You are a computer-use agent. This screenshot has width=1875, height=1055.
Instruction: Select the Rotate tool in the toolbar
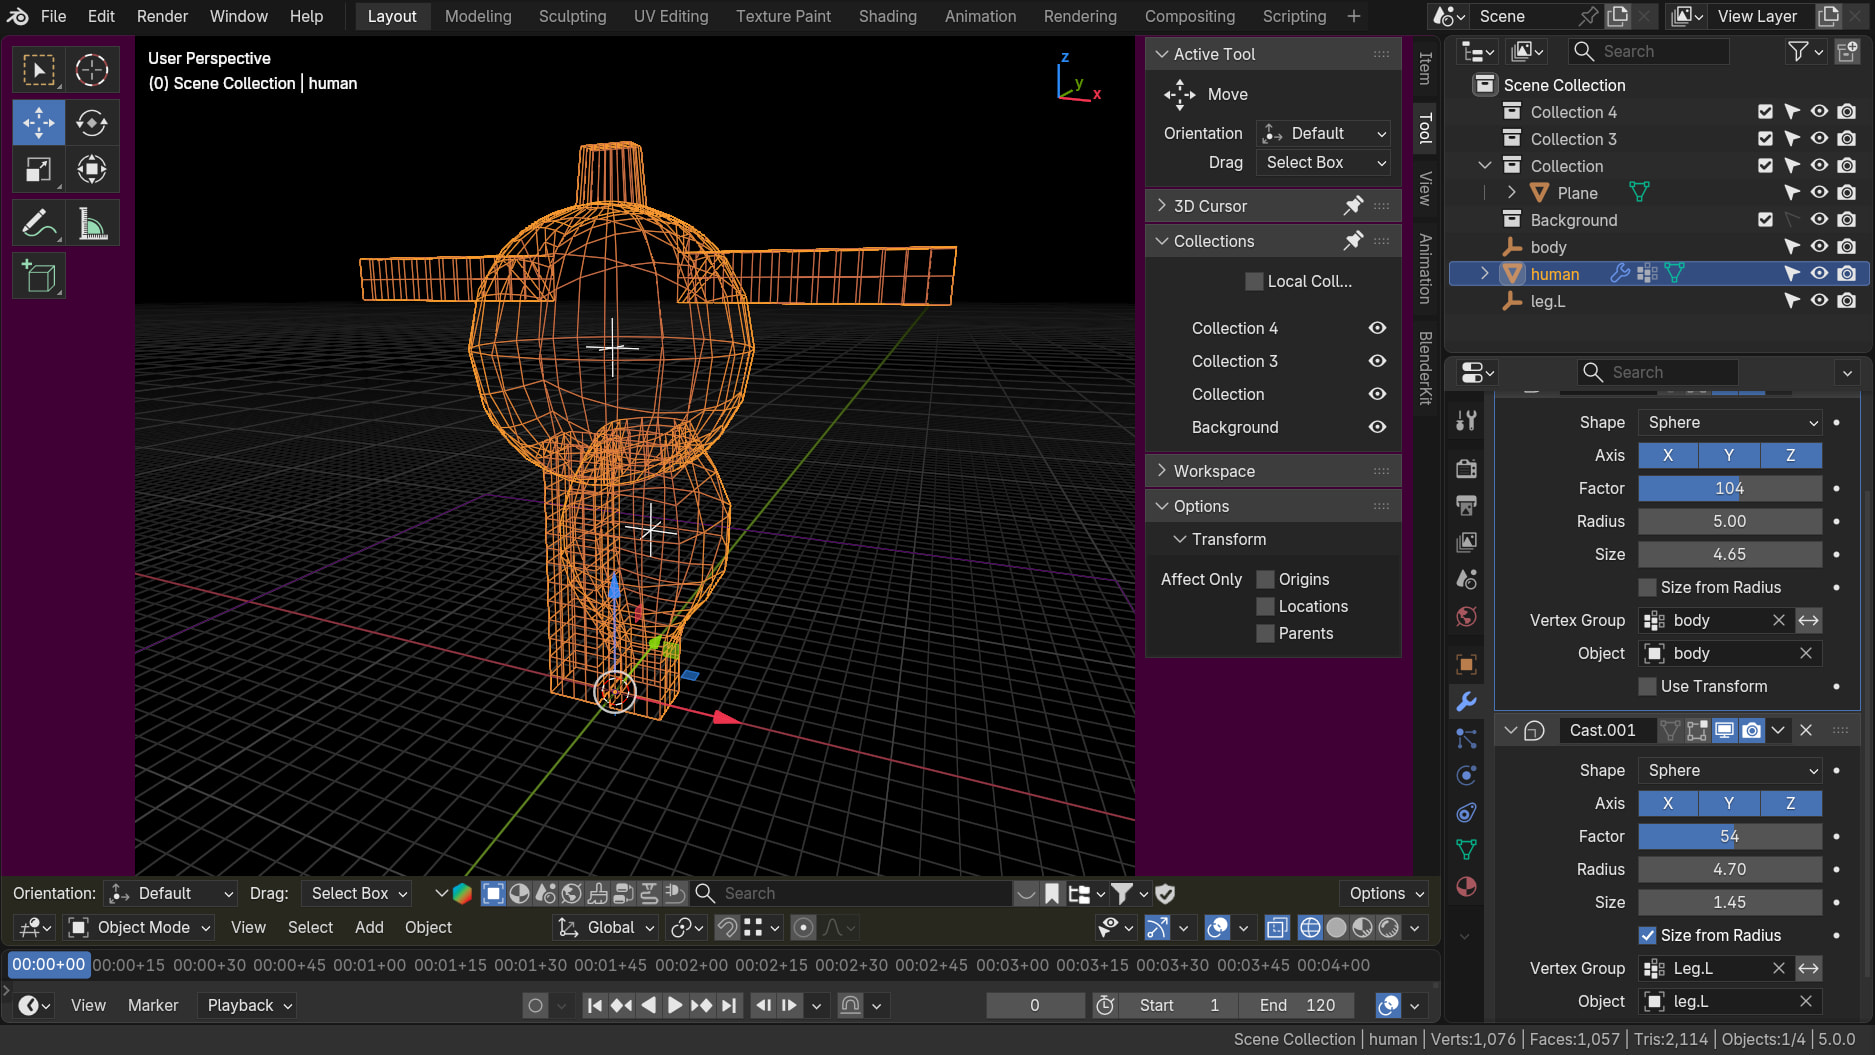pos(91,123)
